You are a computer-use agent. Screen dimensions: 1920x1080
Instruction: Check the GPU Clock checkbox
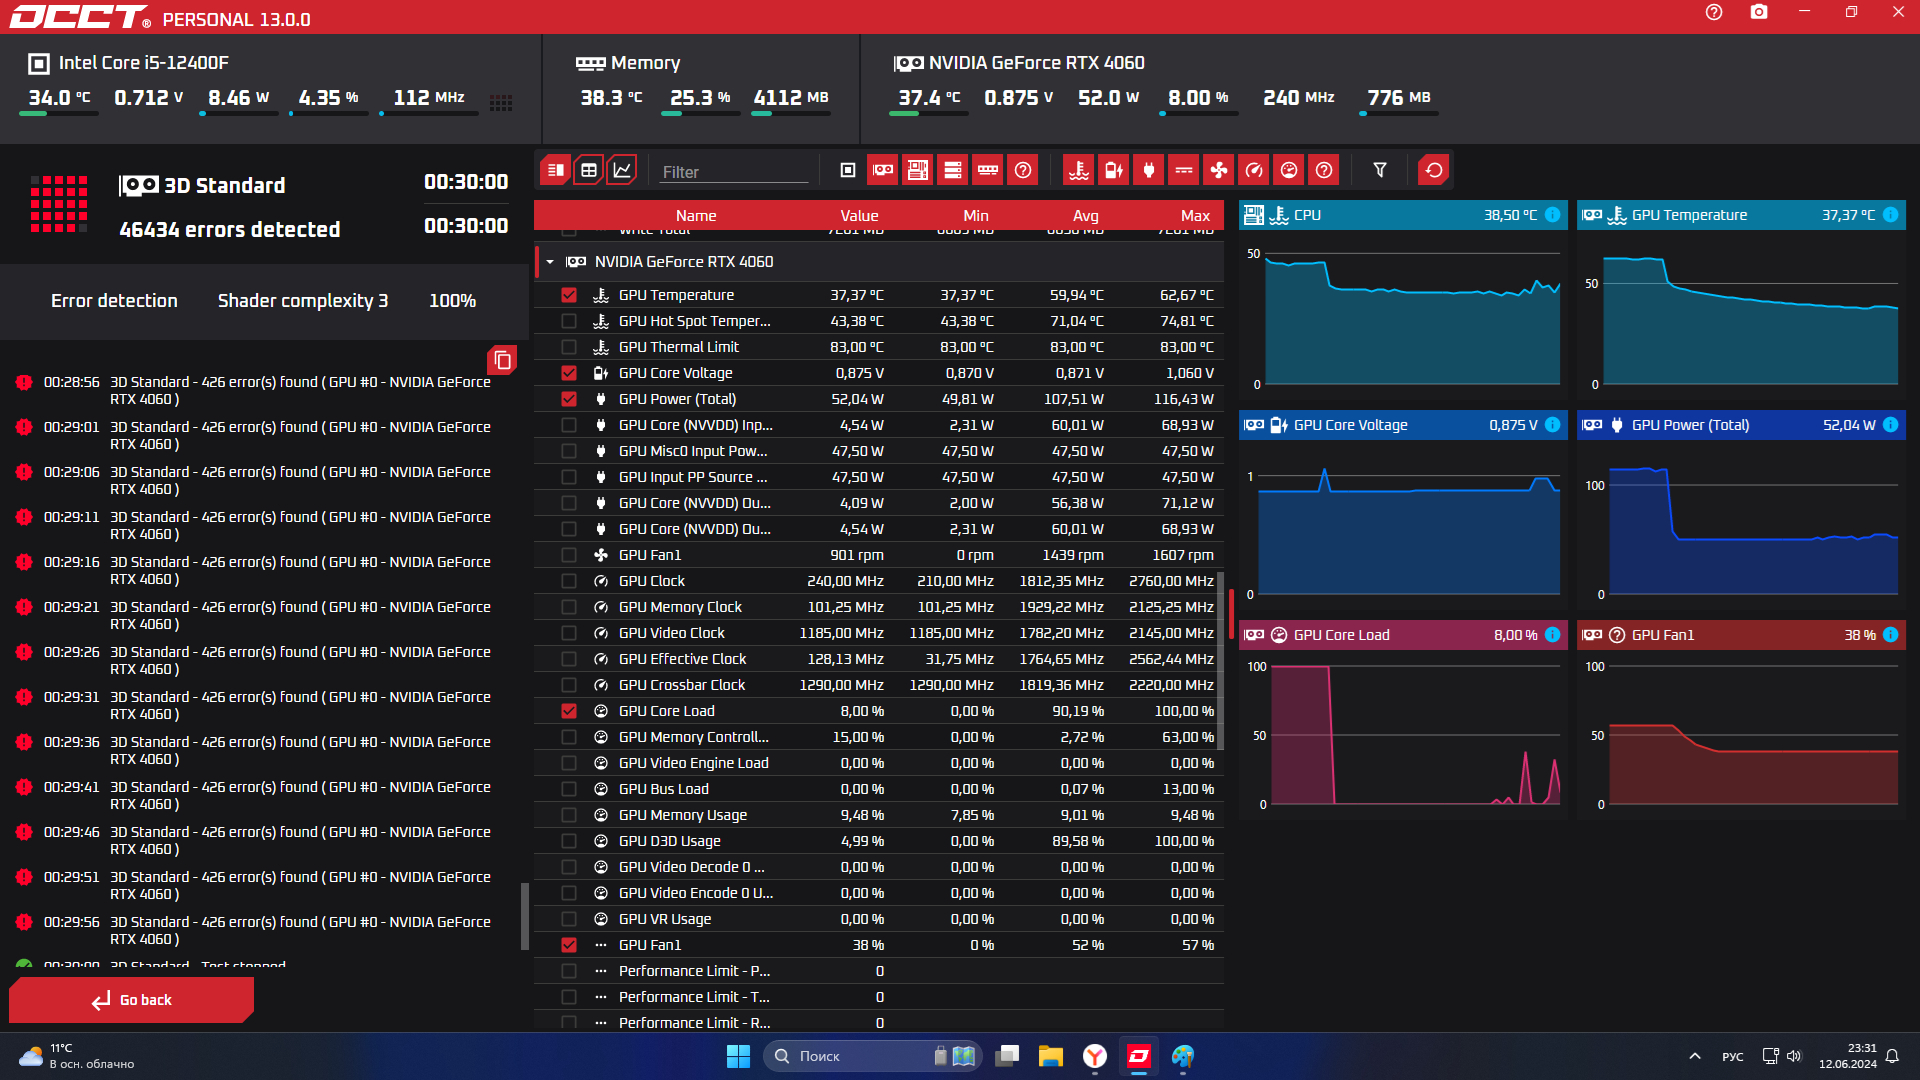569,581
